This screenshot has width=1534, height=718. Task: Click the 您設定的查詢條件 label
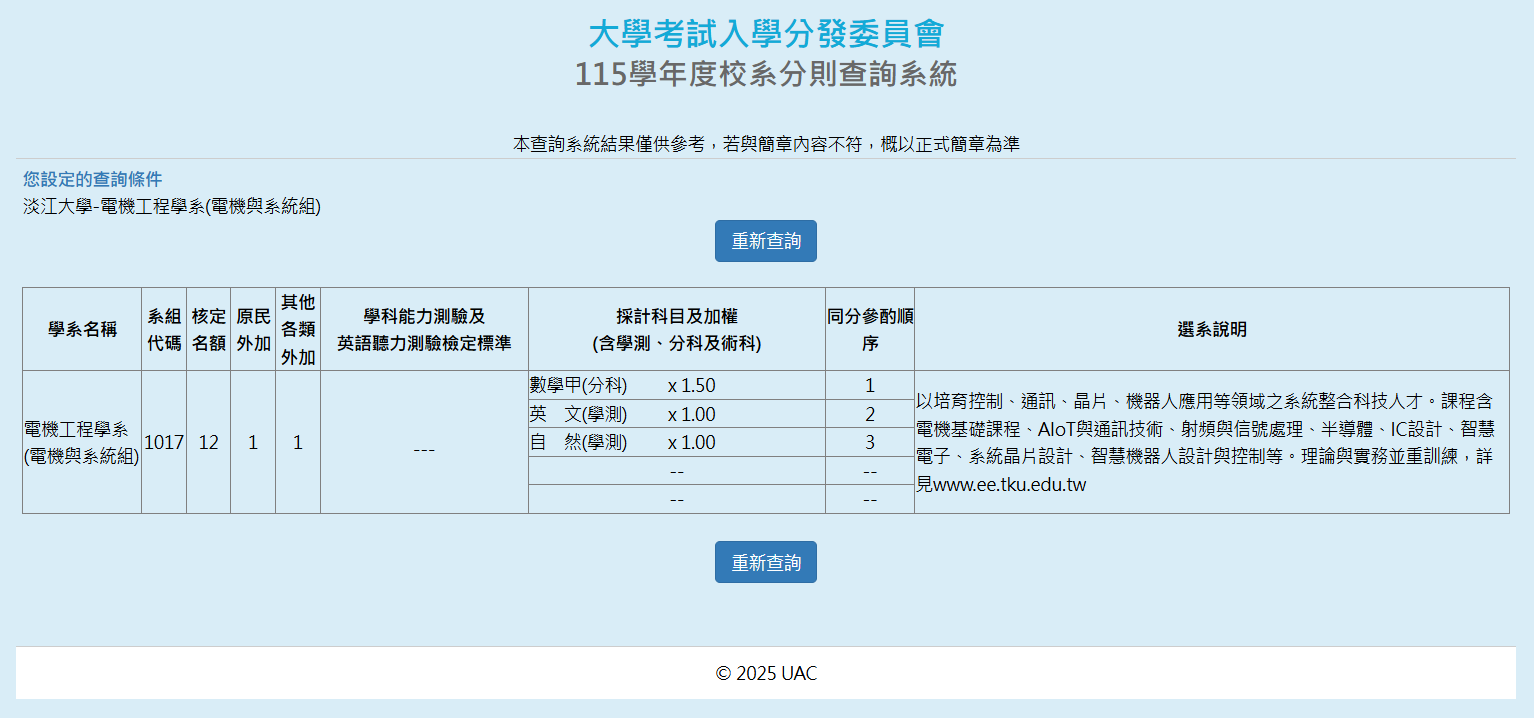tap(92, 179)
